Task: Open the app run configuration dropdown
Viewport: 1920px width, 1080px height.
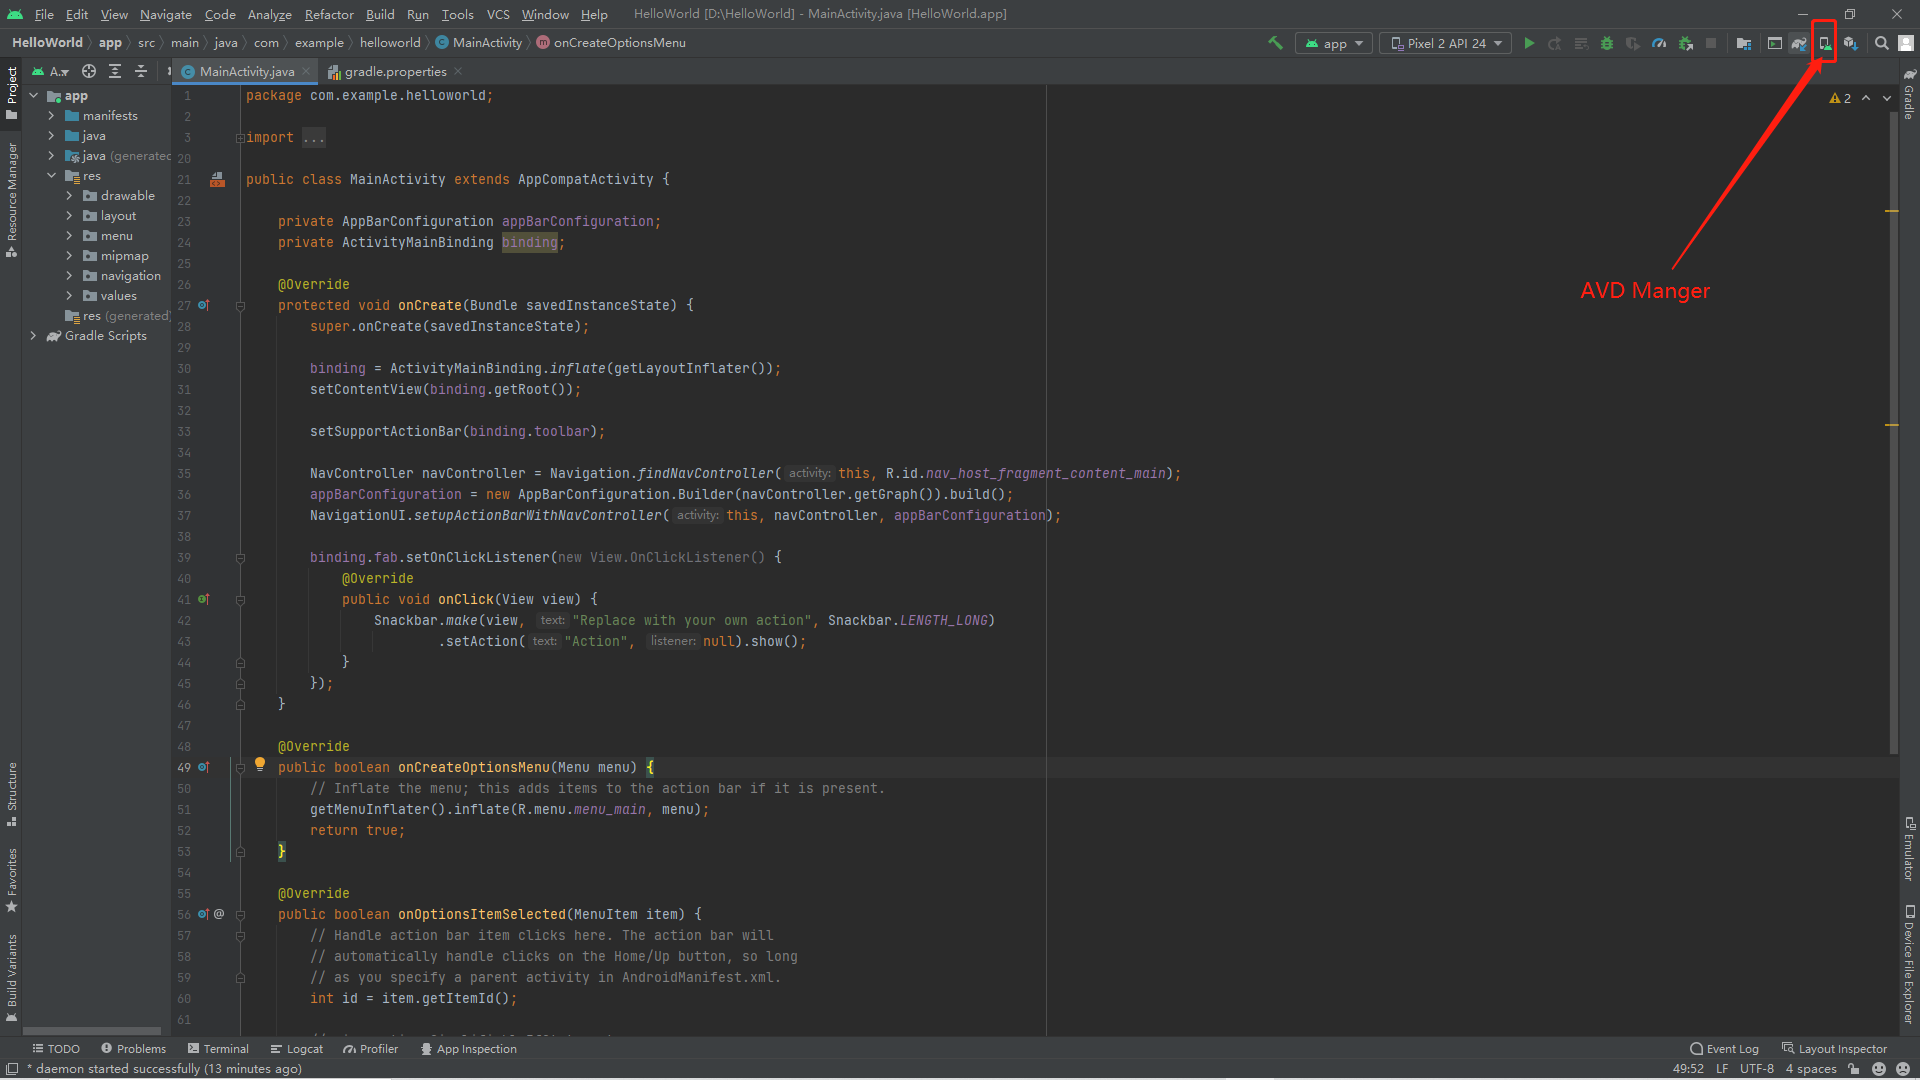Action: (1332, 43)
